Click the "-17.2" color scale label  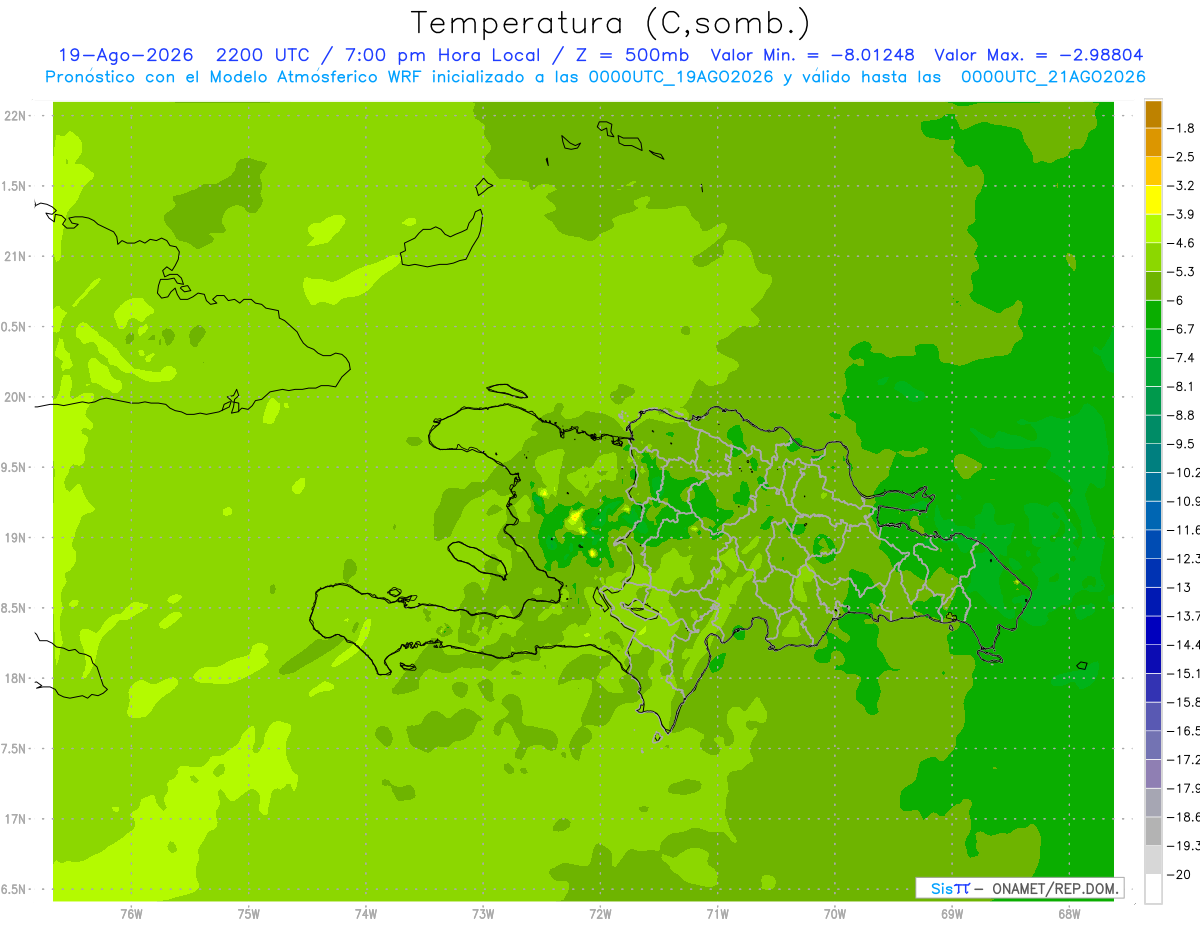1183,759
